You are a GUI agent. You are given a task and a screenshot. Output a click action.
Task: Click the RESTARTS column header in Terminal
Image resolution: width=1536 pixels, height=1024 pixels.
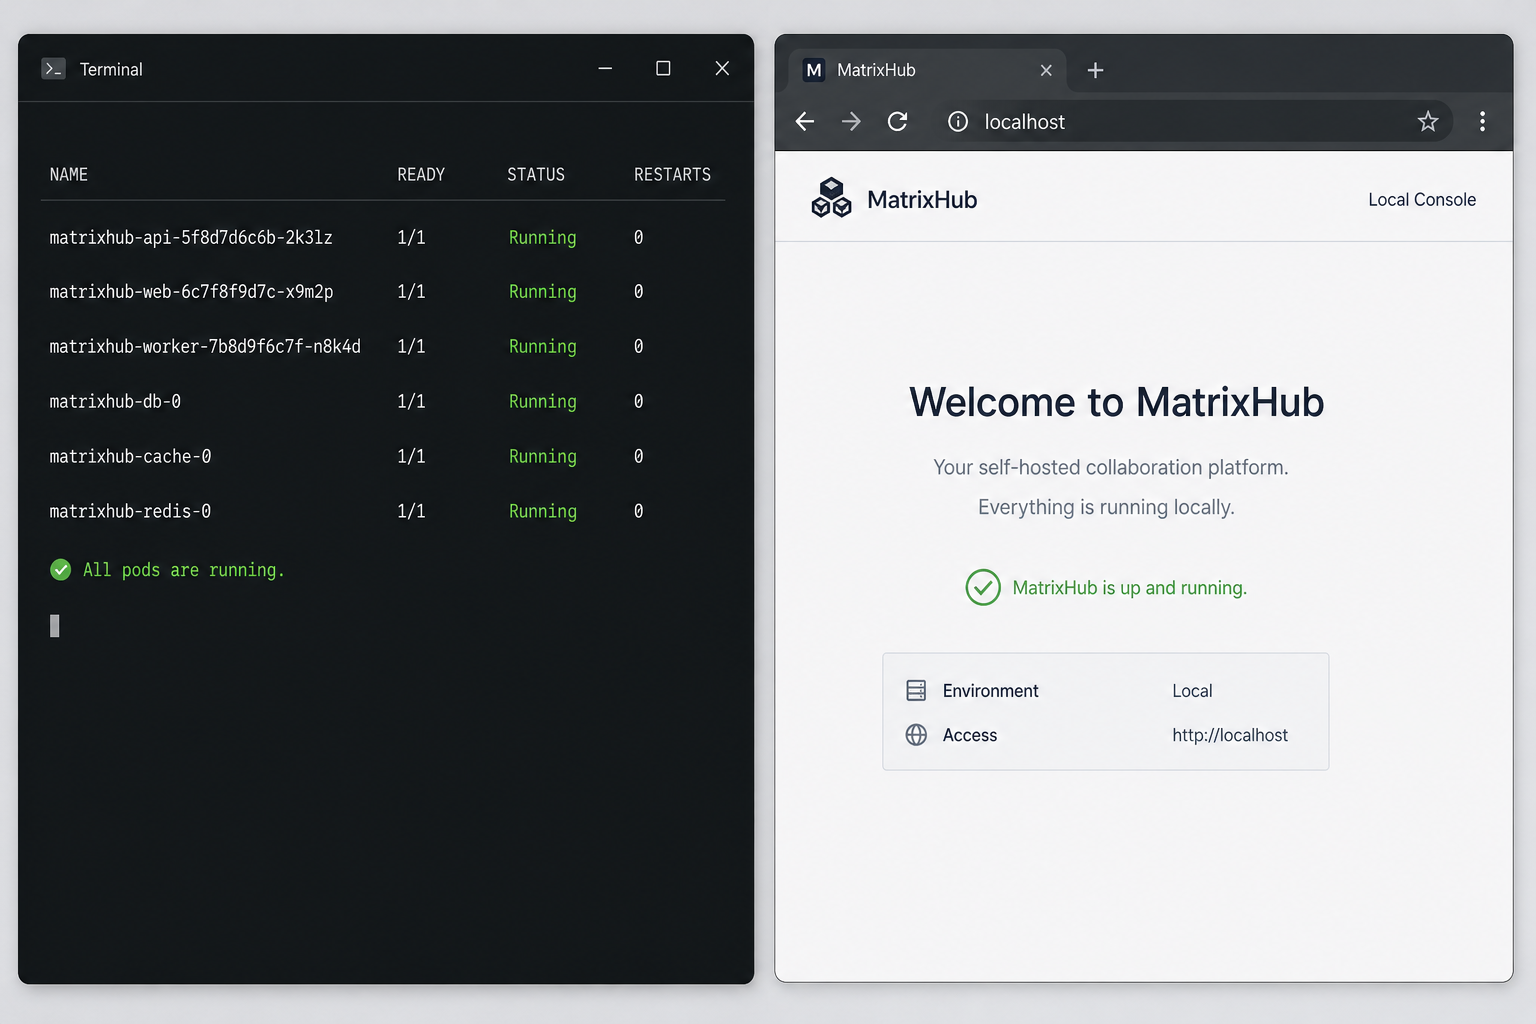(x=672, y=175)
